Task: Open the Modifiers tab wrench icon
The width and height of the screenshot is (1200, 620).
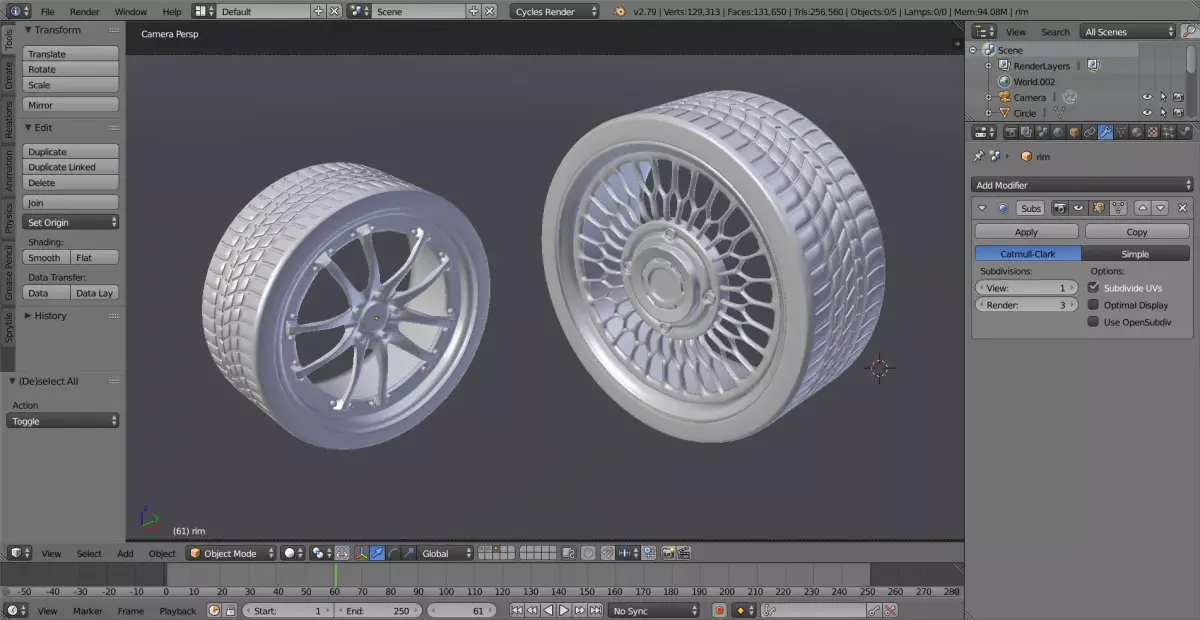Action: click(1105, 132)
